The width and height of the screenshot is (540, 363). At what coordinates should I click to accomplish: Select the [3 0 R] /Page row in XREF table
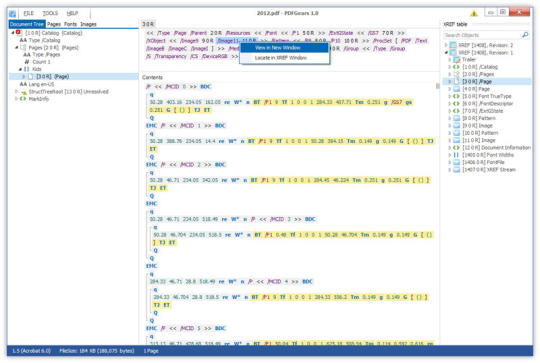tap(488, 82)
